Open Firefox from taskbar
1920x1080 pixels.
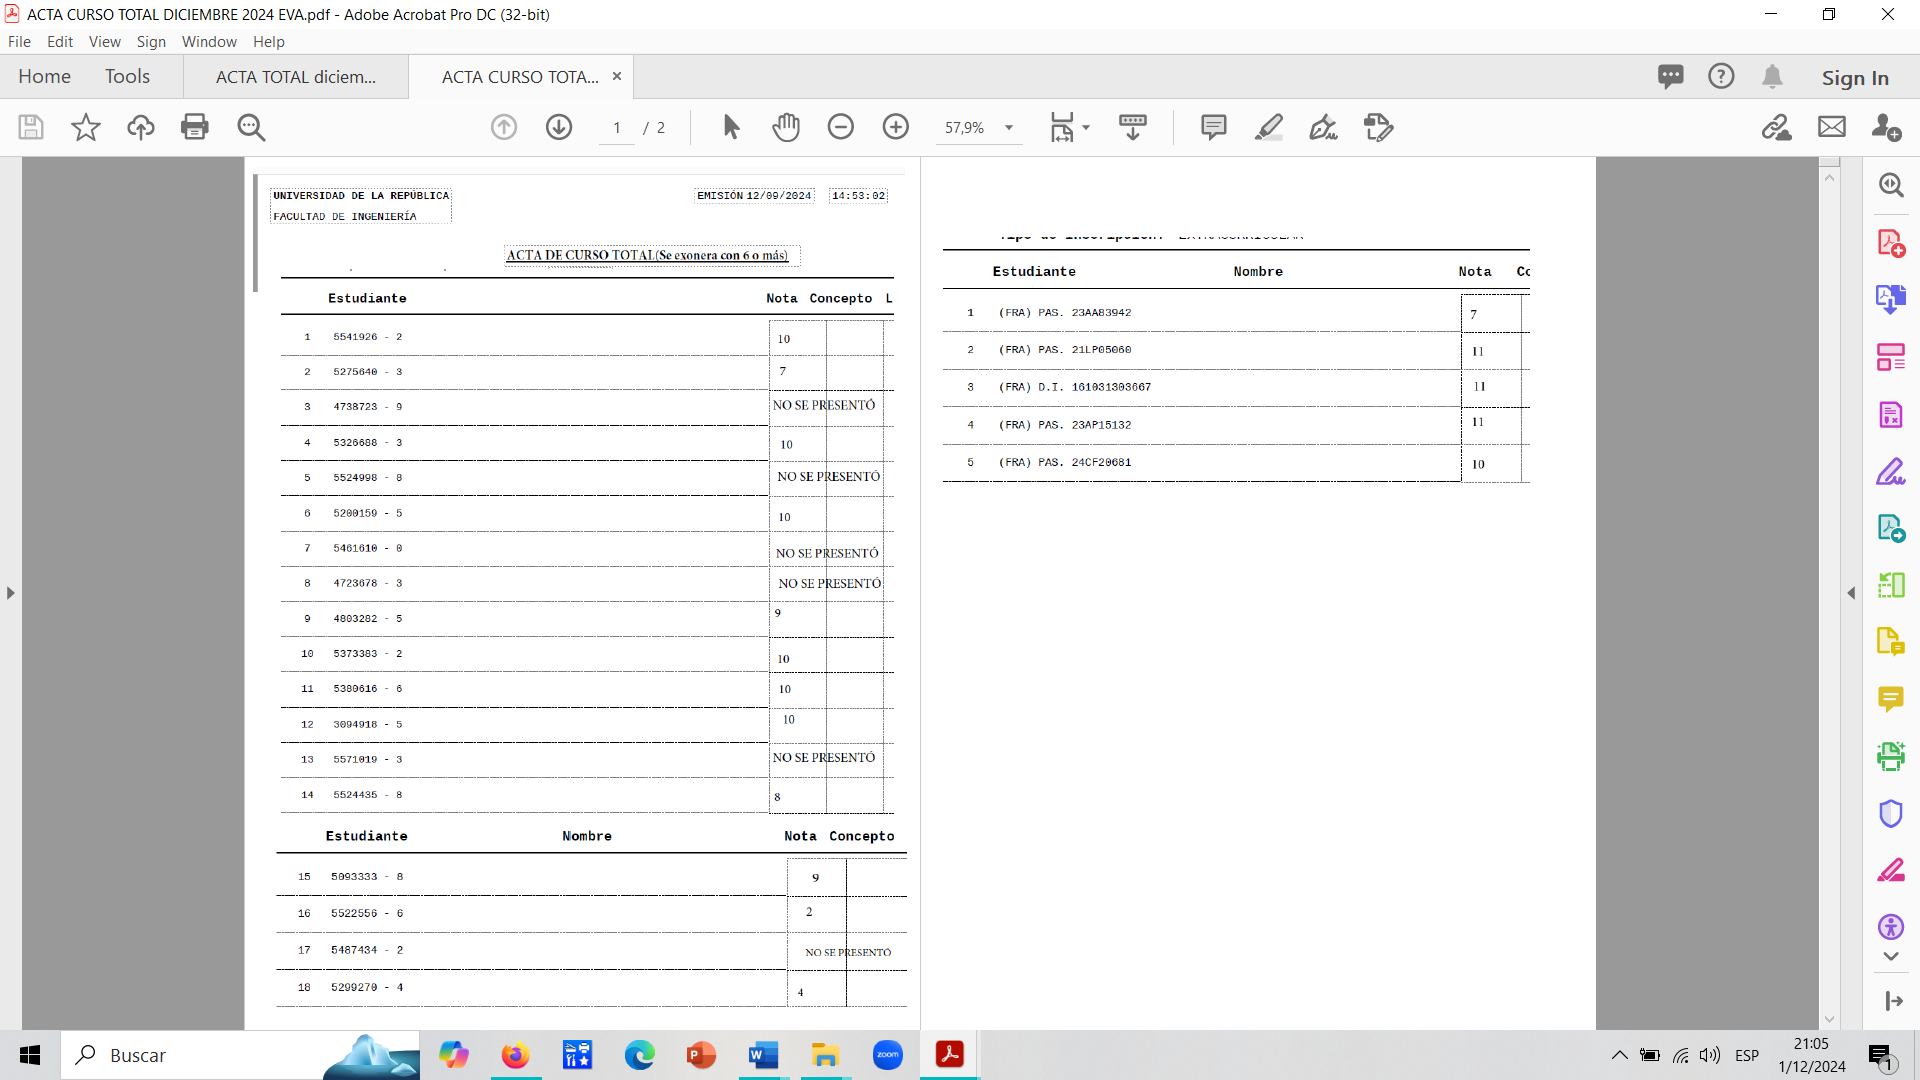click(515, 1055)
